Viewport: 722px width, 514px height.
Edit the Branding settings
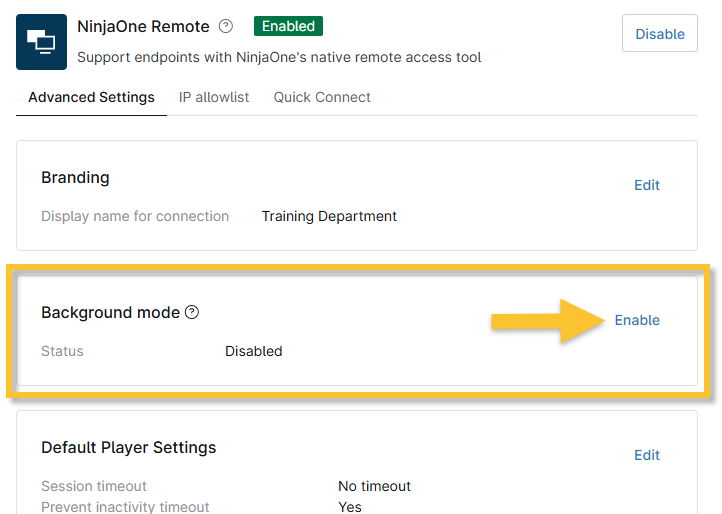(x=647, y=185)
